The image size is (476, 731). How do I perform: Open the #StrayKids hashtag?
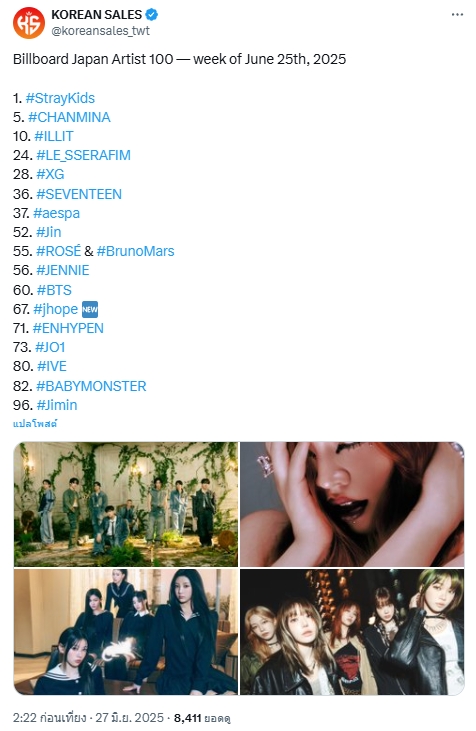point(60,98)
